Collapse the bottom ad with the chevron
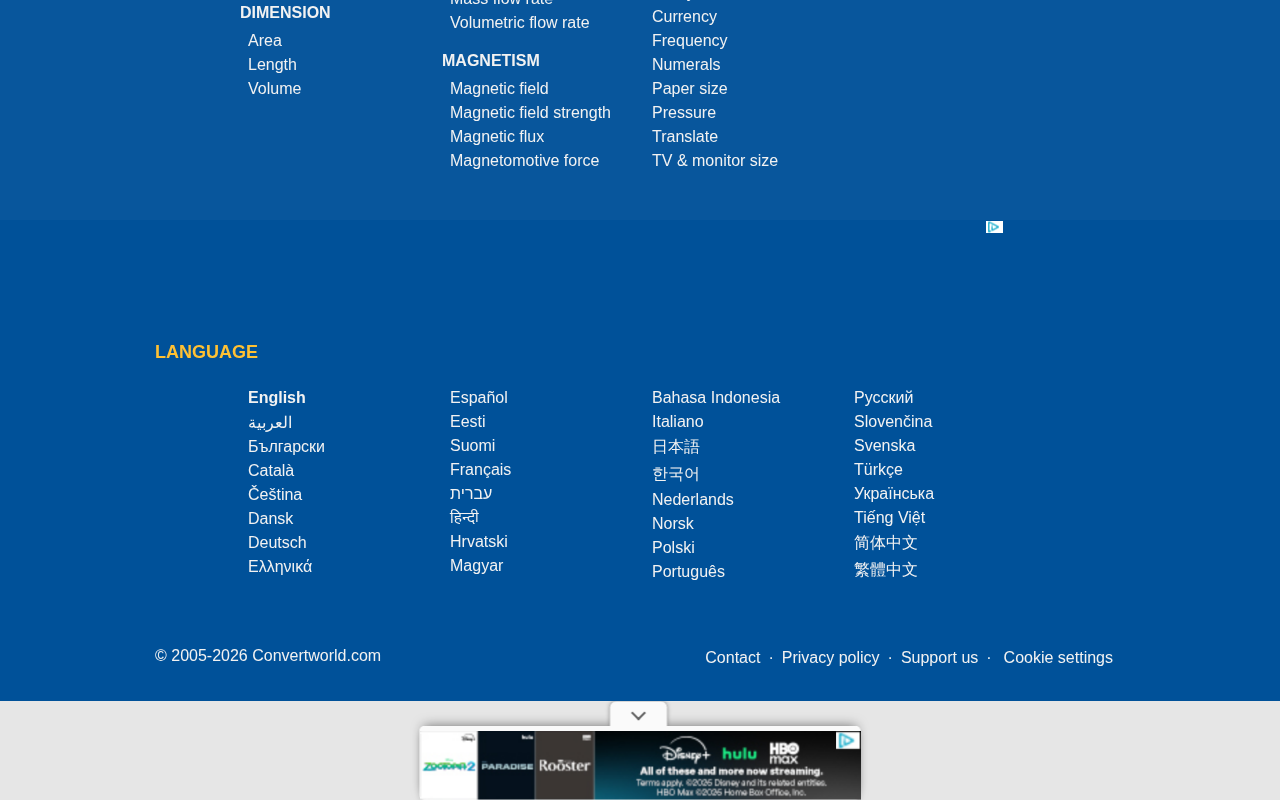 [639, 715]
